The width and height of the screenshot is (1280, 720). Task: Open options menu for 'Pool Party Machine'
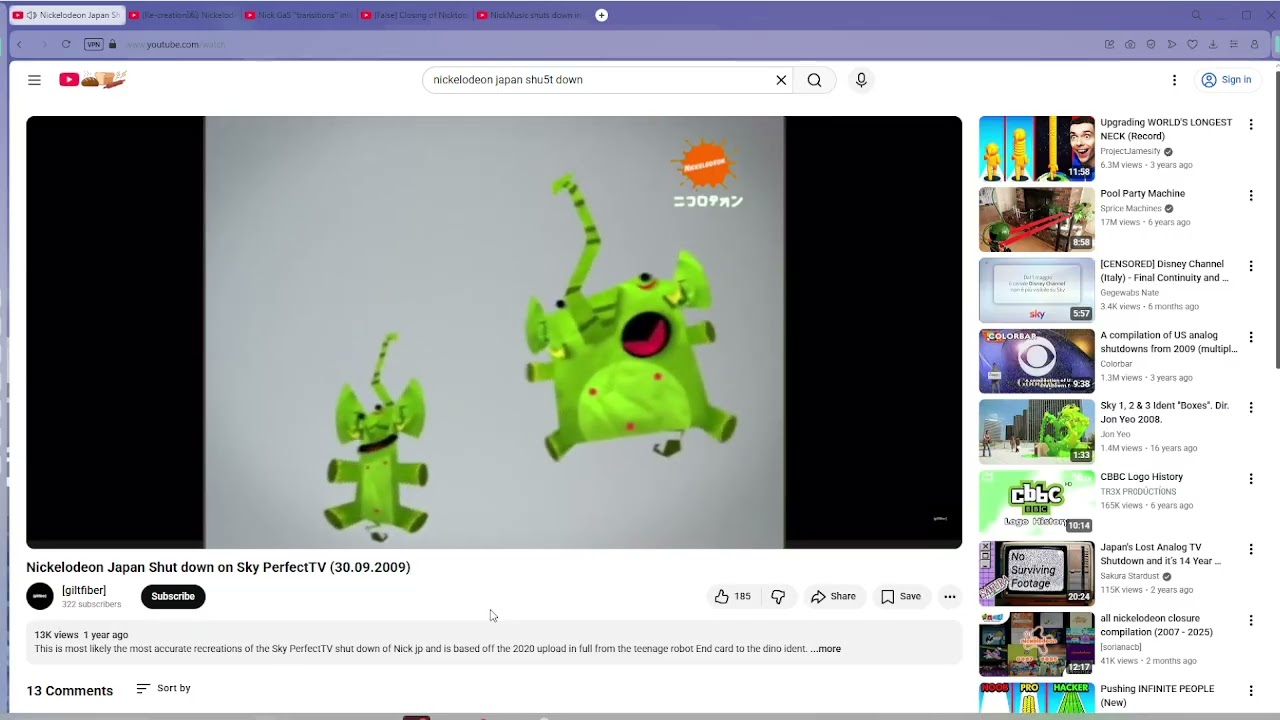pyautogui.click(x=1251, y=196)
